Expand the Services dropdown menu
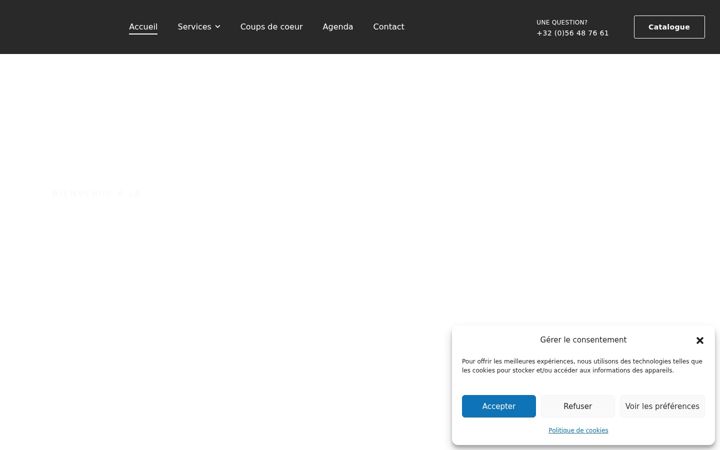The width and height of the screenshot is (720, 450). tap(199, 27)
